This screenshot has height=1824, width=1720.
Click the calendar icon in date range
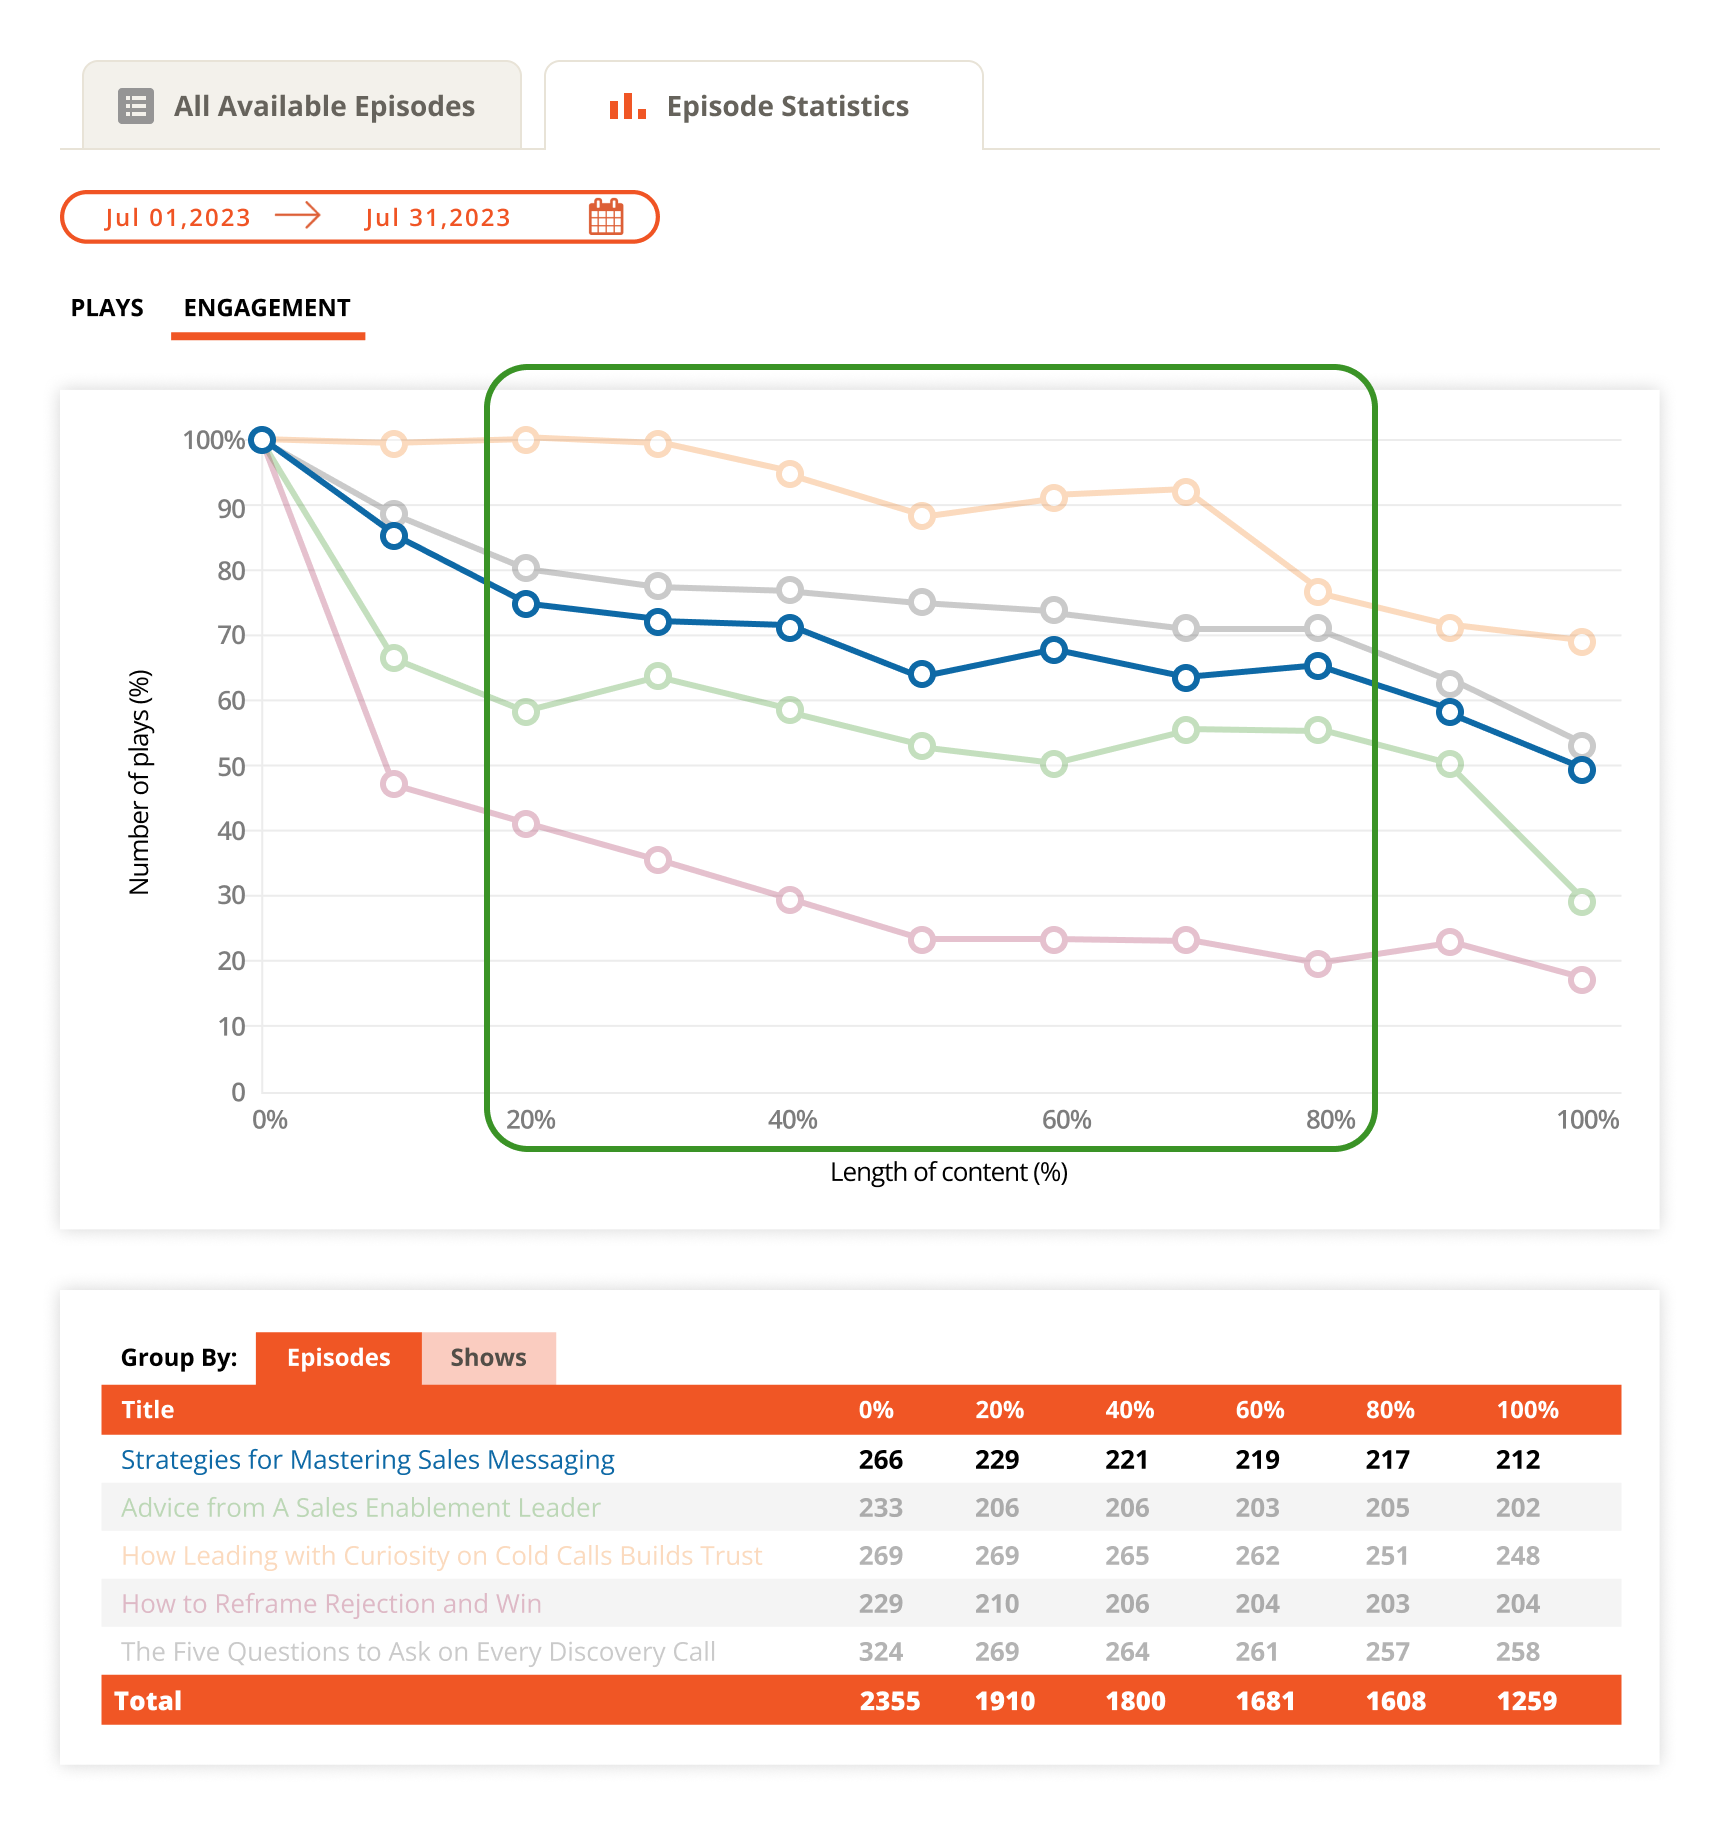[x=606, y=217]
